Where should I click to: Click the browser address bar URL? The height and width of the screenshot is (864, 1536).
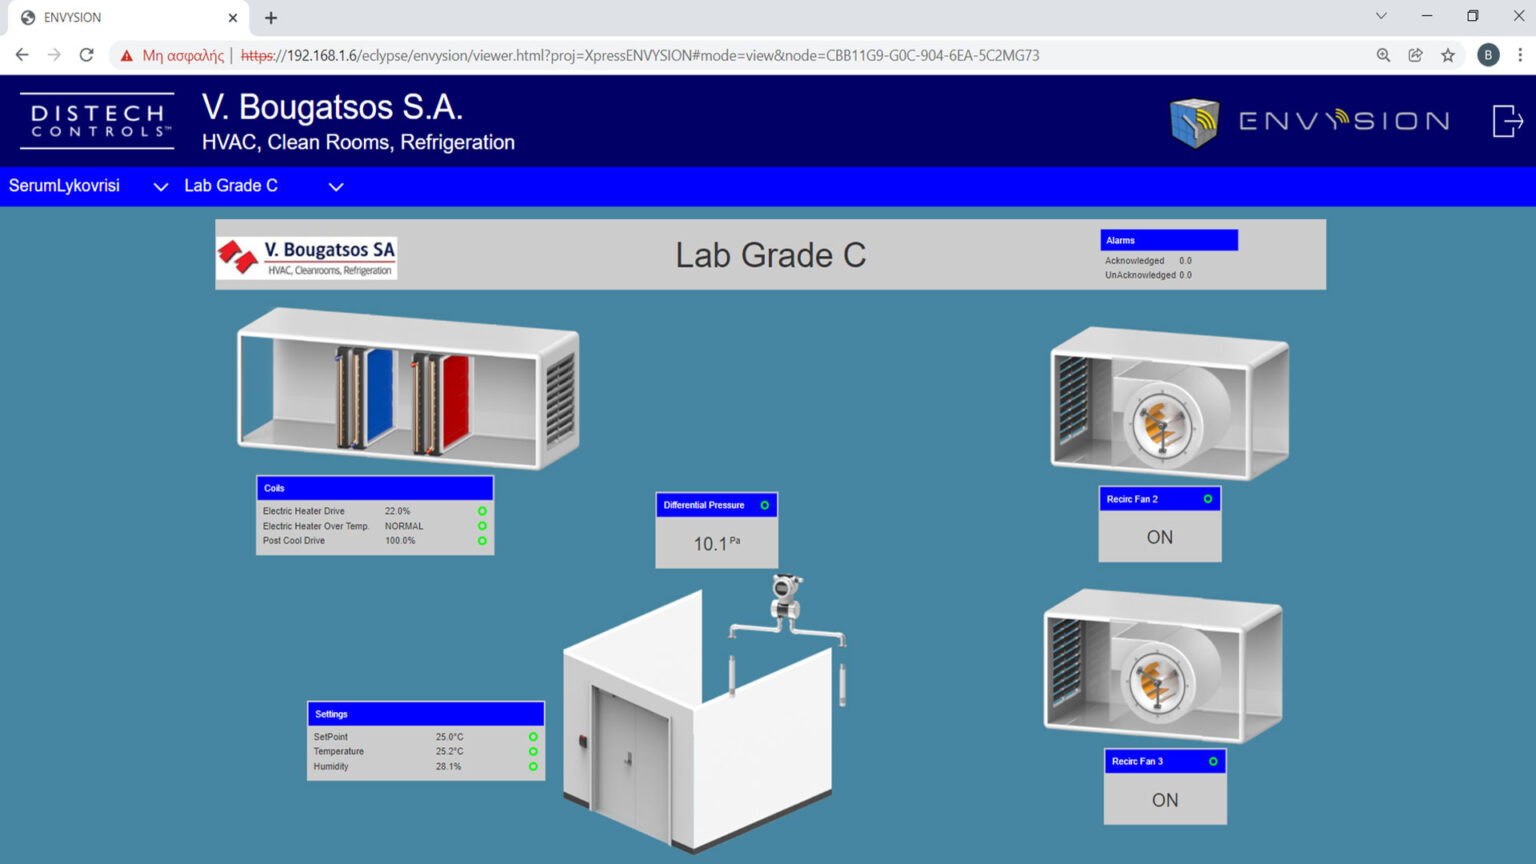point(640,56)
